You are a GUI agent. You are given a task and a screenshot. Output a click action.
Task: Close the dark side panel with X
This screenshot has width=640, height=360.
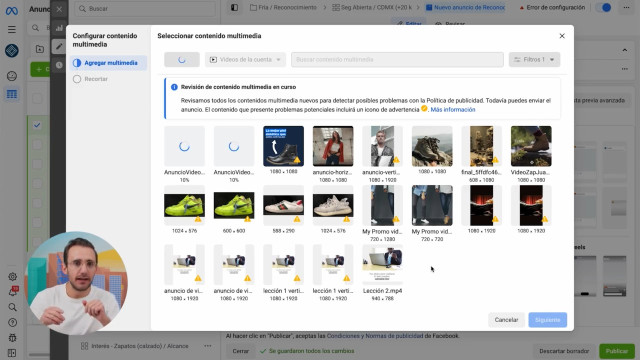[x=59, y=9]
